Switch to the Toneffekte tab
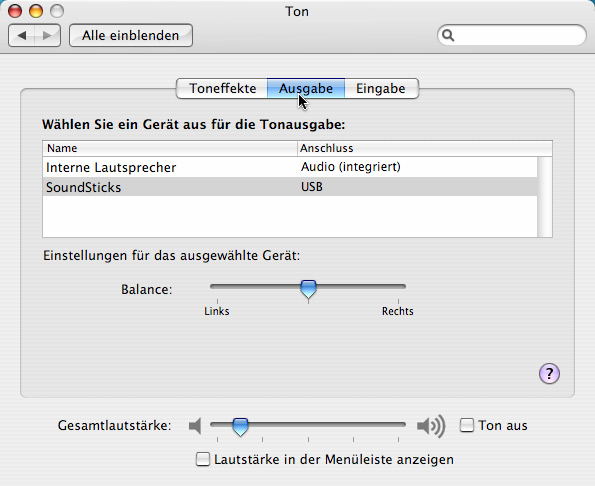Image resolution: width=595 pixels, height=486 pixels. 222,88
